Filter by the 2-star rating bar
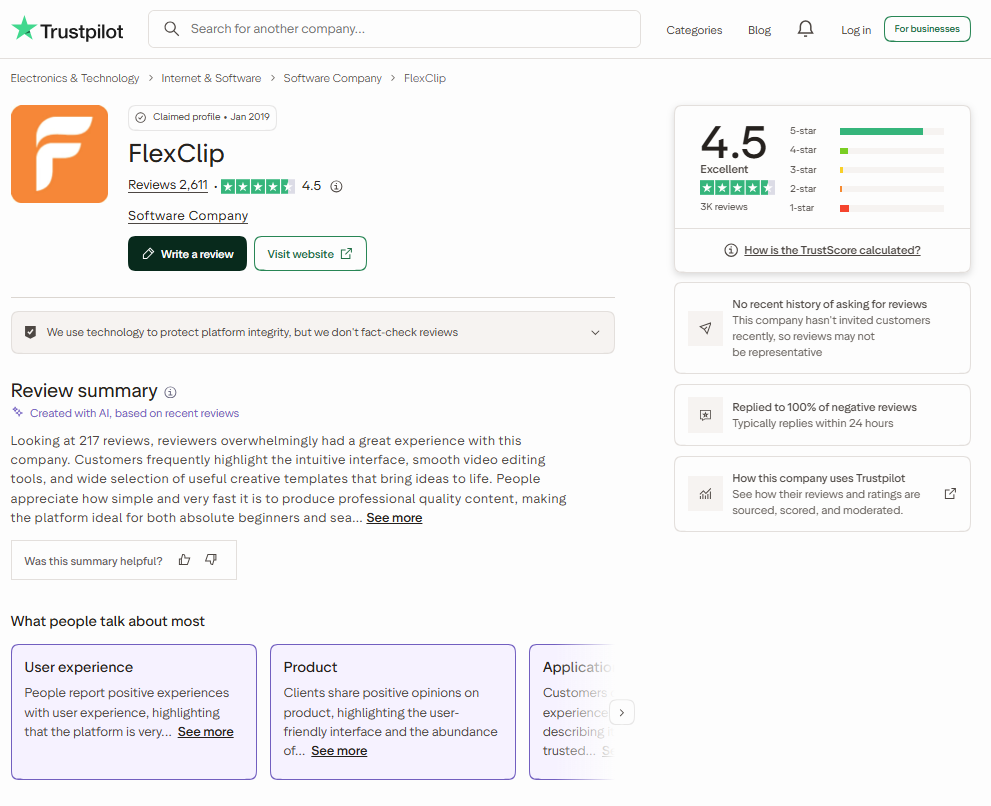991x806 pixels. click(x=866, y=189)
